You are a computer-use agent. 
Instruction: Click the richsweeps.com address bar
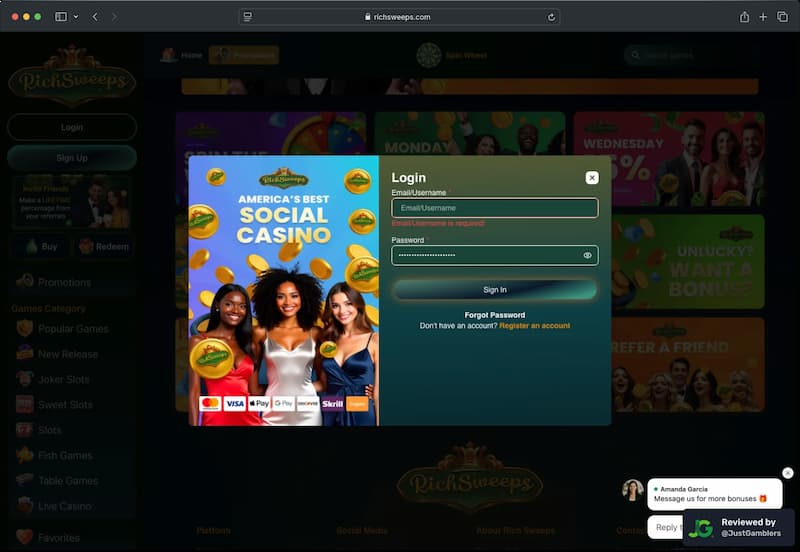(399, 17)
